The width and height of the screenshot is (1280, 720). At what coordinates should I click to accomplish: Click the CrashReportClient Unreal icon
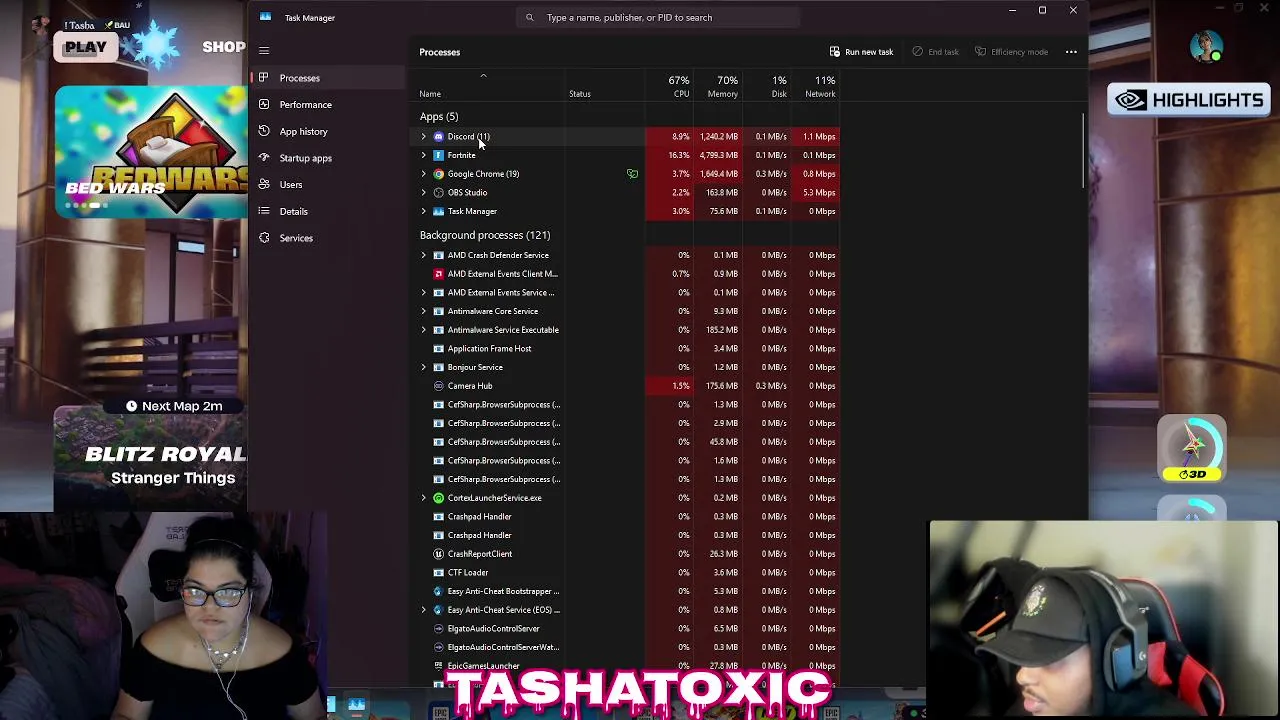[438, 554]
